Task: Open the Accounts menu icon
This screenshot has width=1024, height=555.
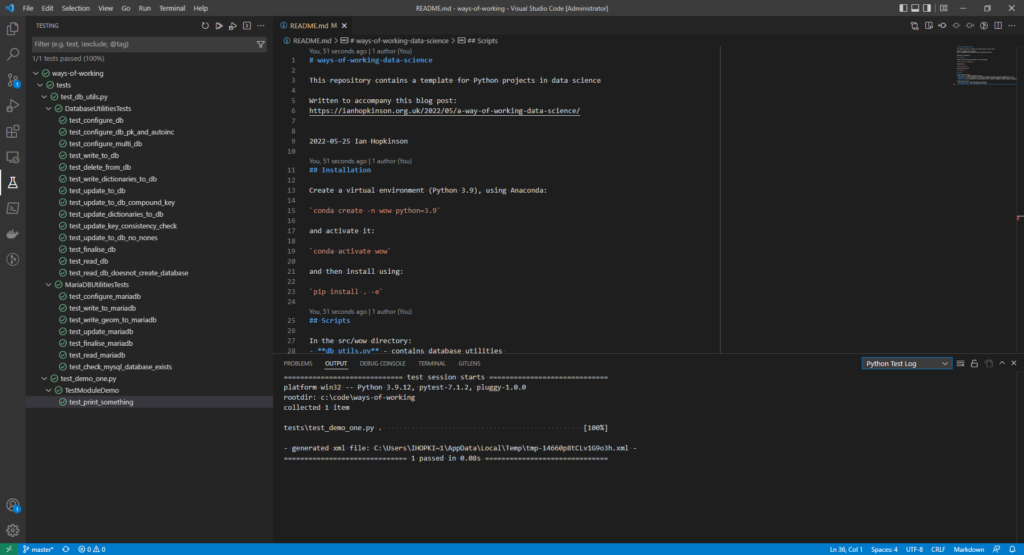Action: [x=12, y=505]
